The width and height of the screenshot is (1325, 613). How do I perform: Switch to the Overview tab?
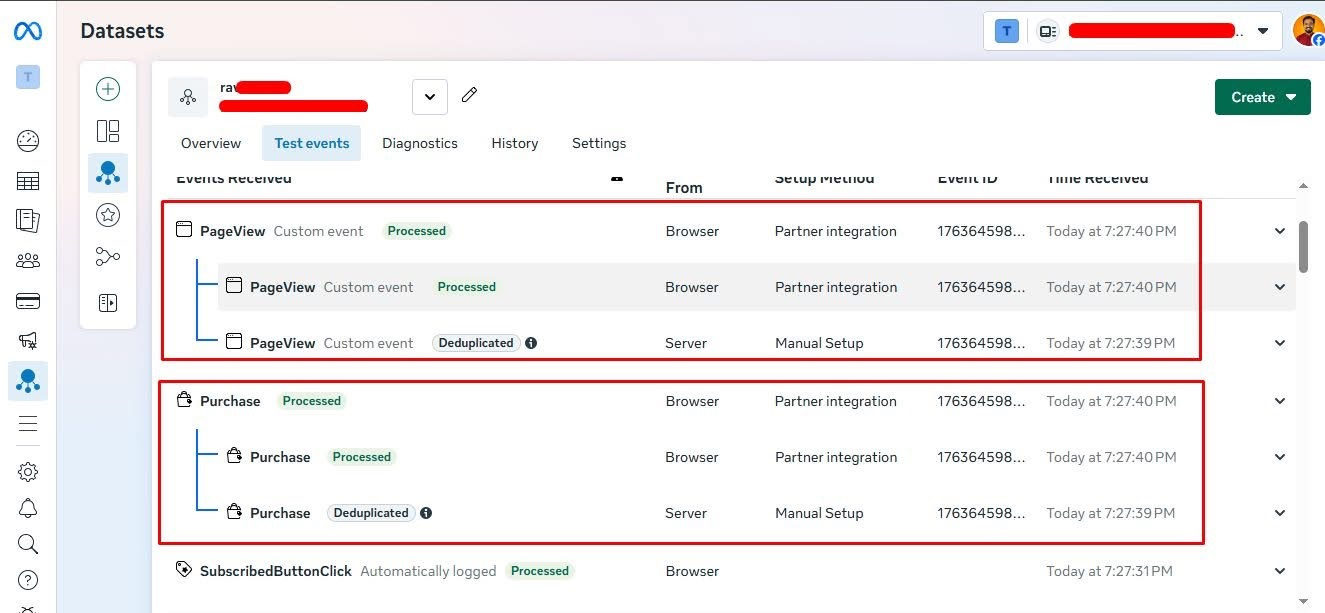pyautogui.click(x=211, y=143)
